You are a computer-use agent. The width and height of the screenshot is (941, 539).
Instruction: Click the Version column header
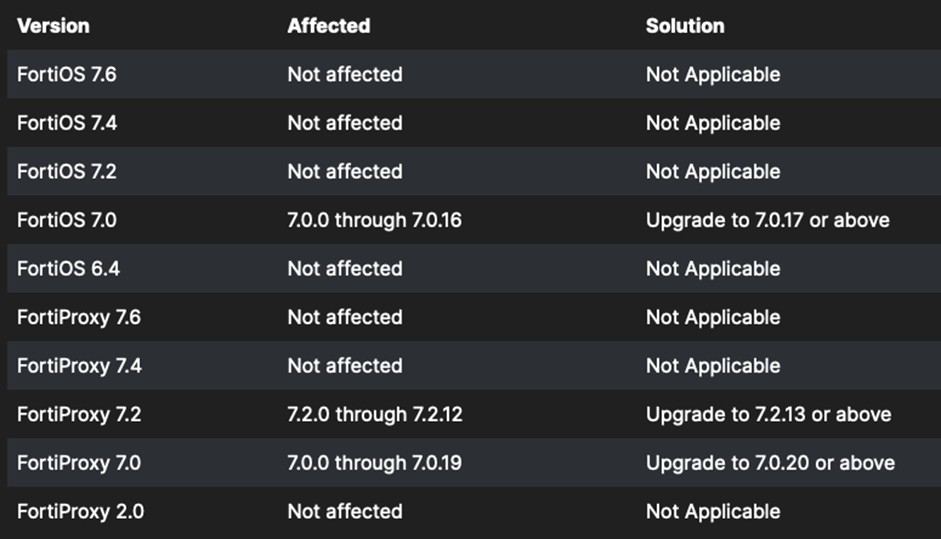tap(53, 26)
